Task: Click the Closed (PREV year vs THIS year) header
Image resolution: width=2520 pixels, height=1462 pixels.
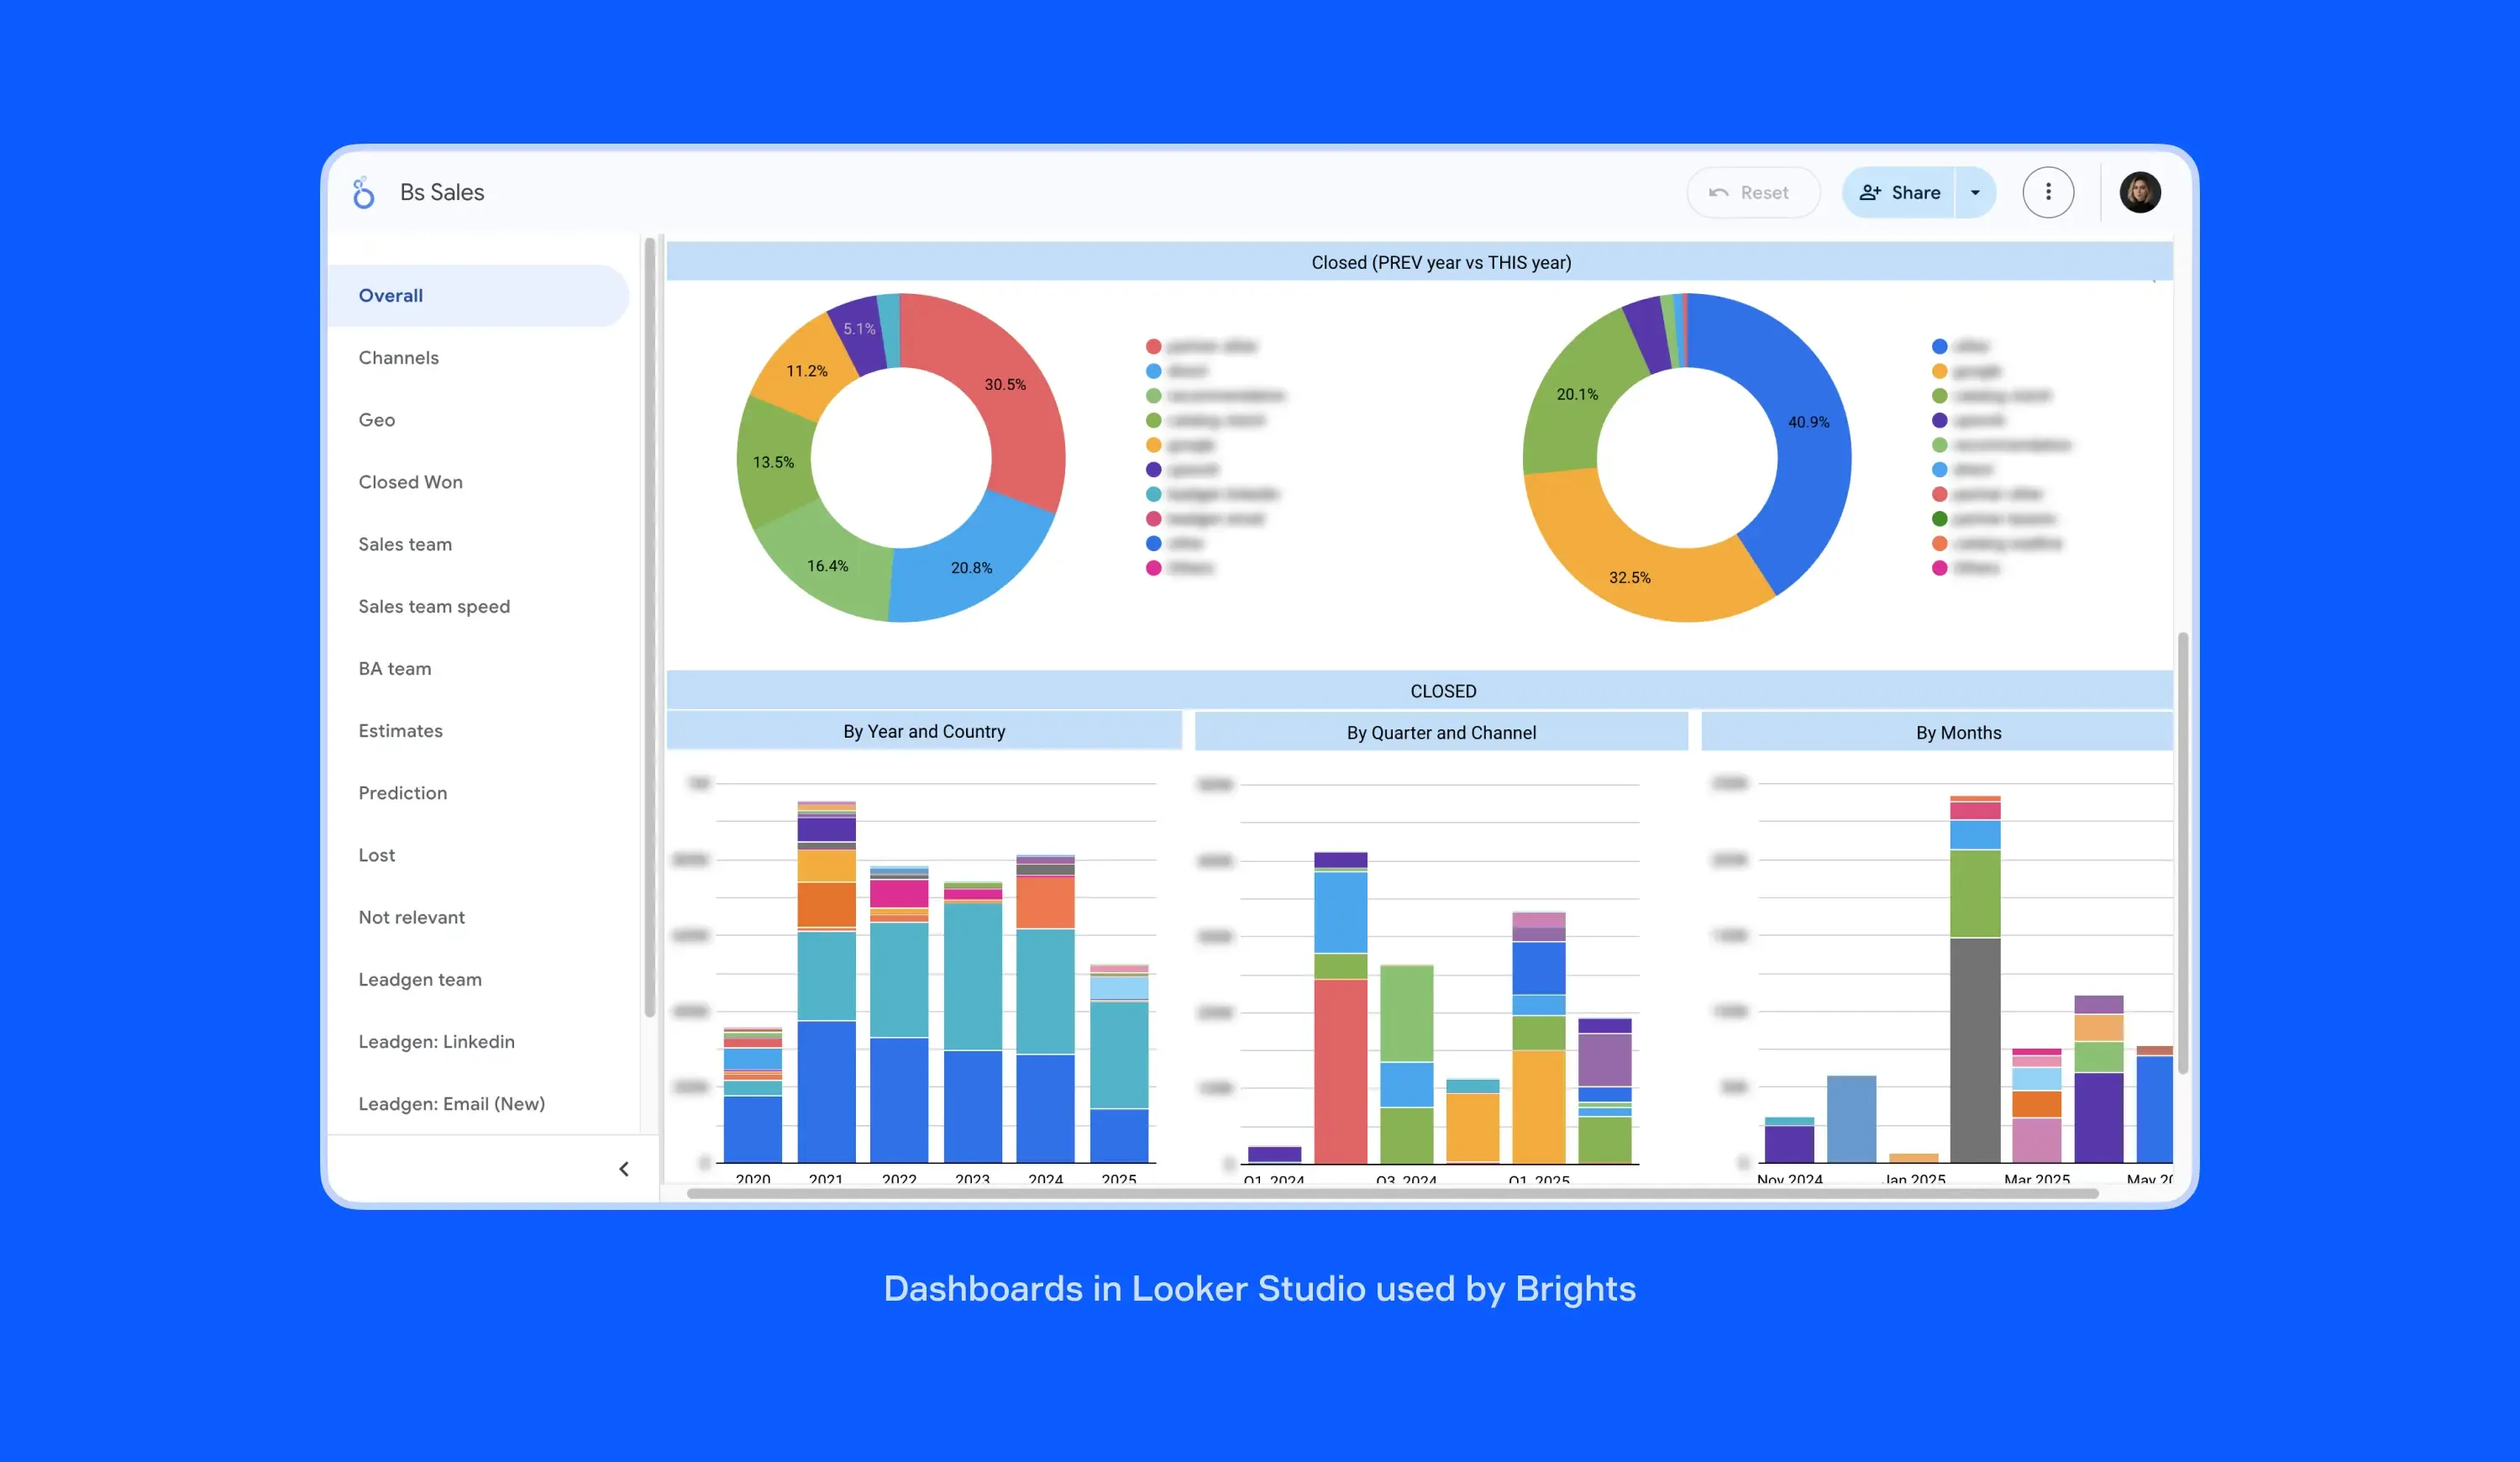Action: (1420, 262)
